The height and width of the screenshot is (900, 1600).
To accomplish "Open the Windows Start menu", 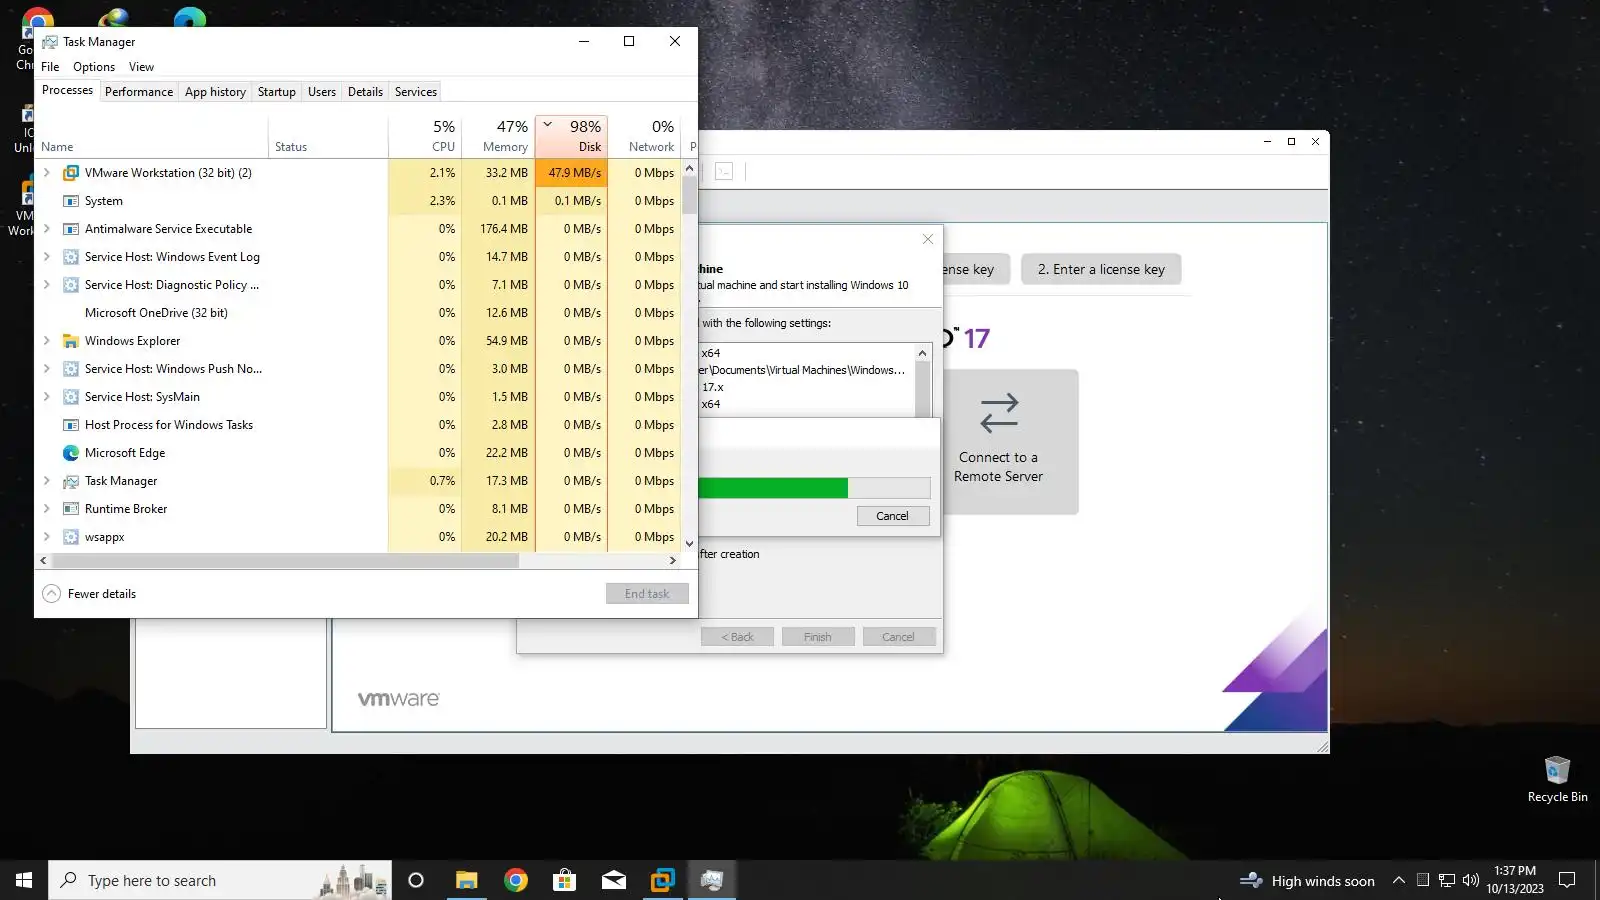I will click(x=24, y=880).
